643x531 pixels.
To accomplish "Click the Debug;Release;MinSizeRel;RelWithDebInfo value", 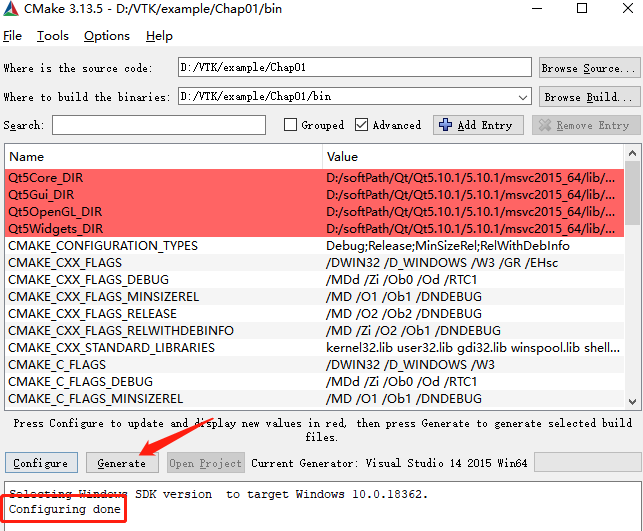I will (448, 246).
